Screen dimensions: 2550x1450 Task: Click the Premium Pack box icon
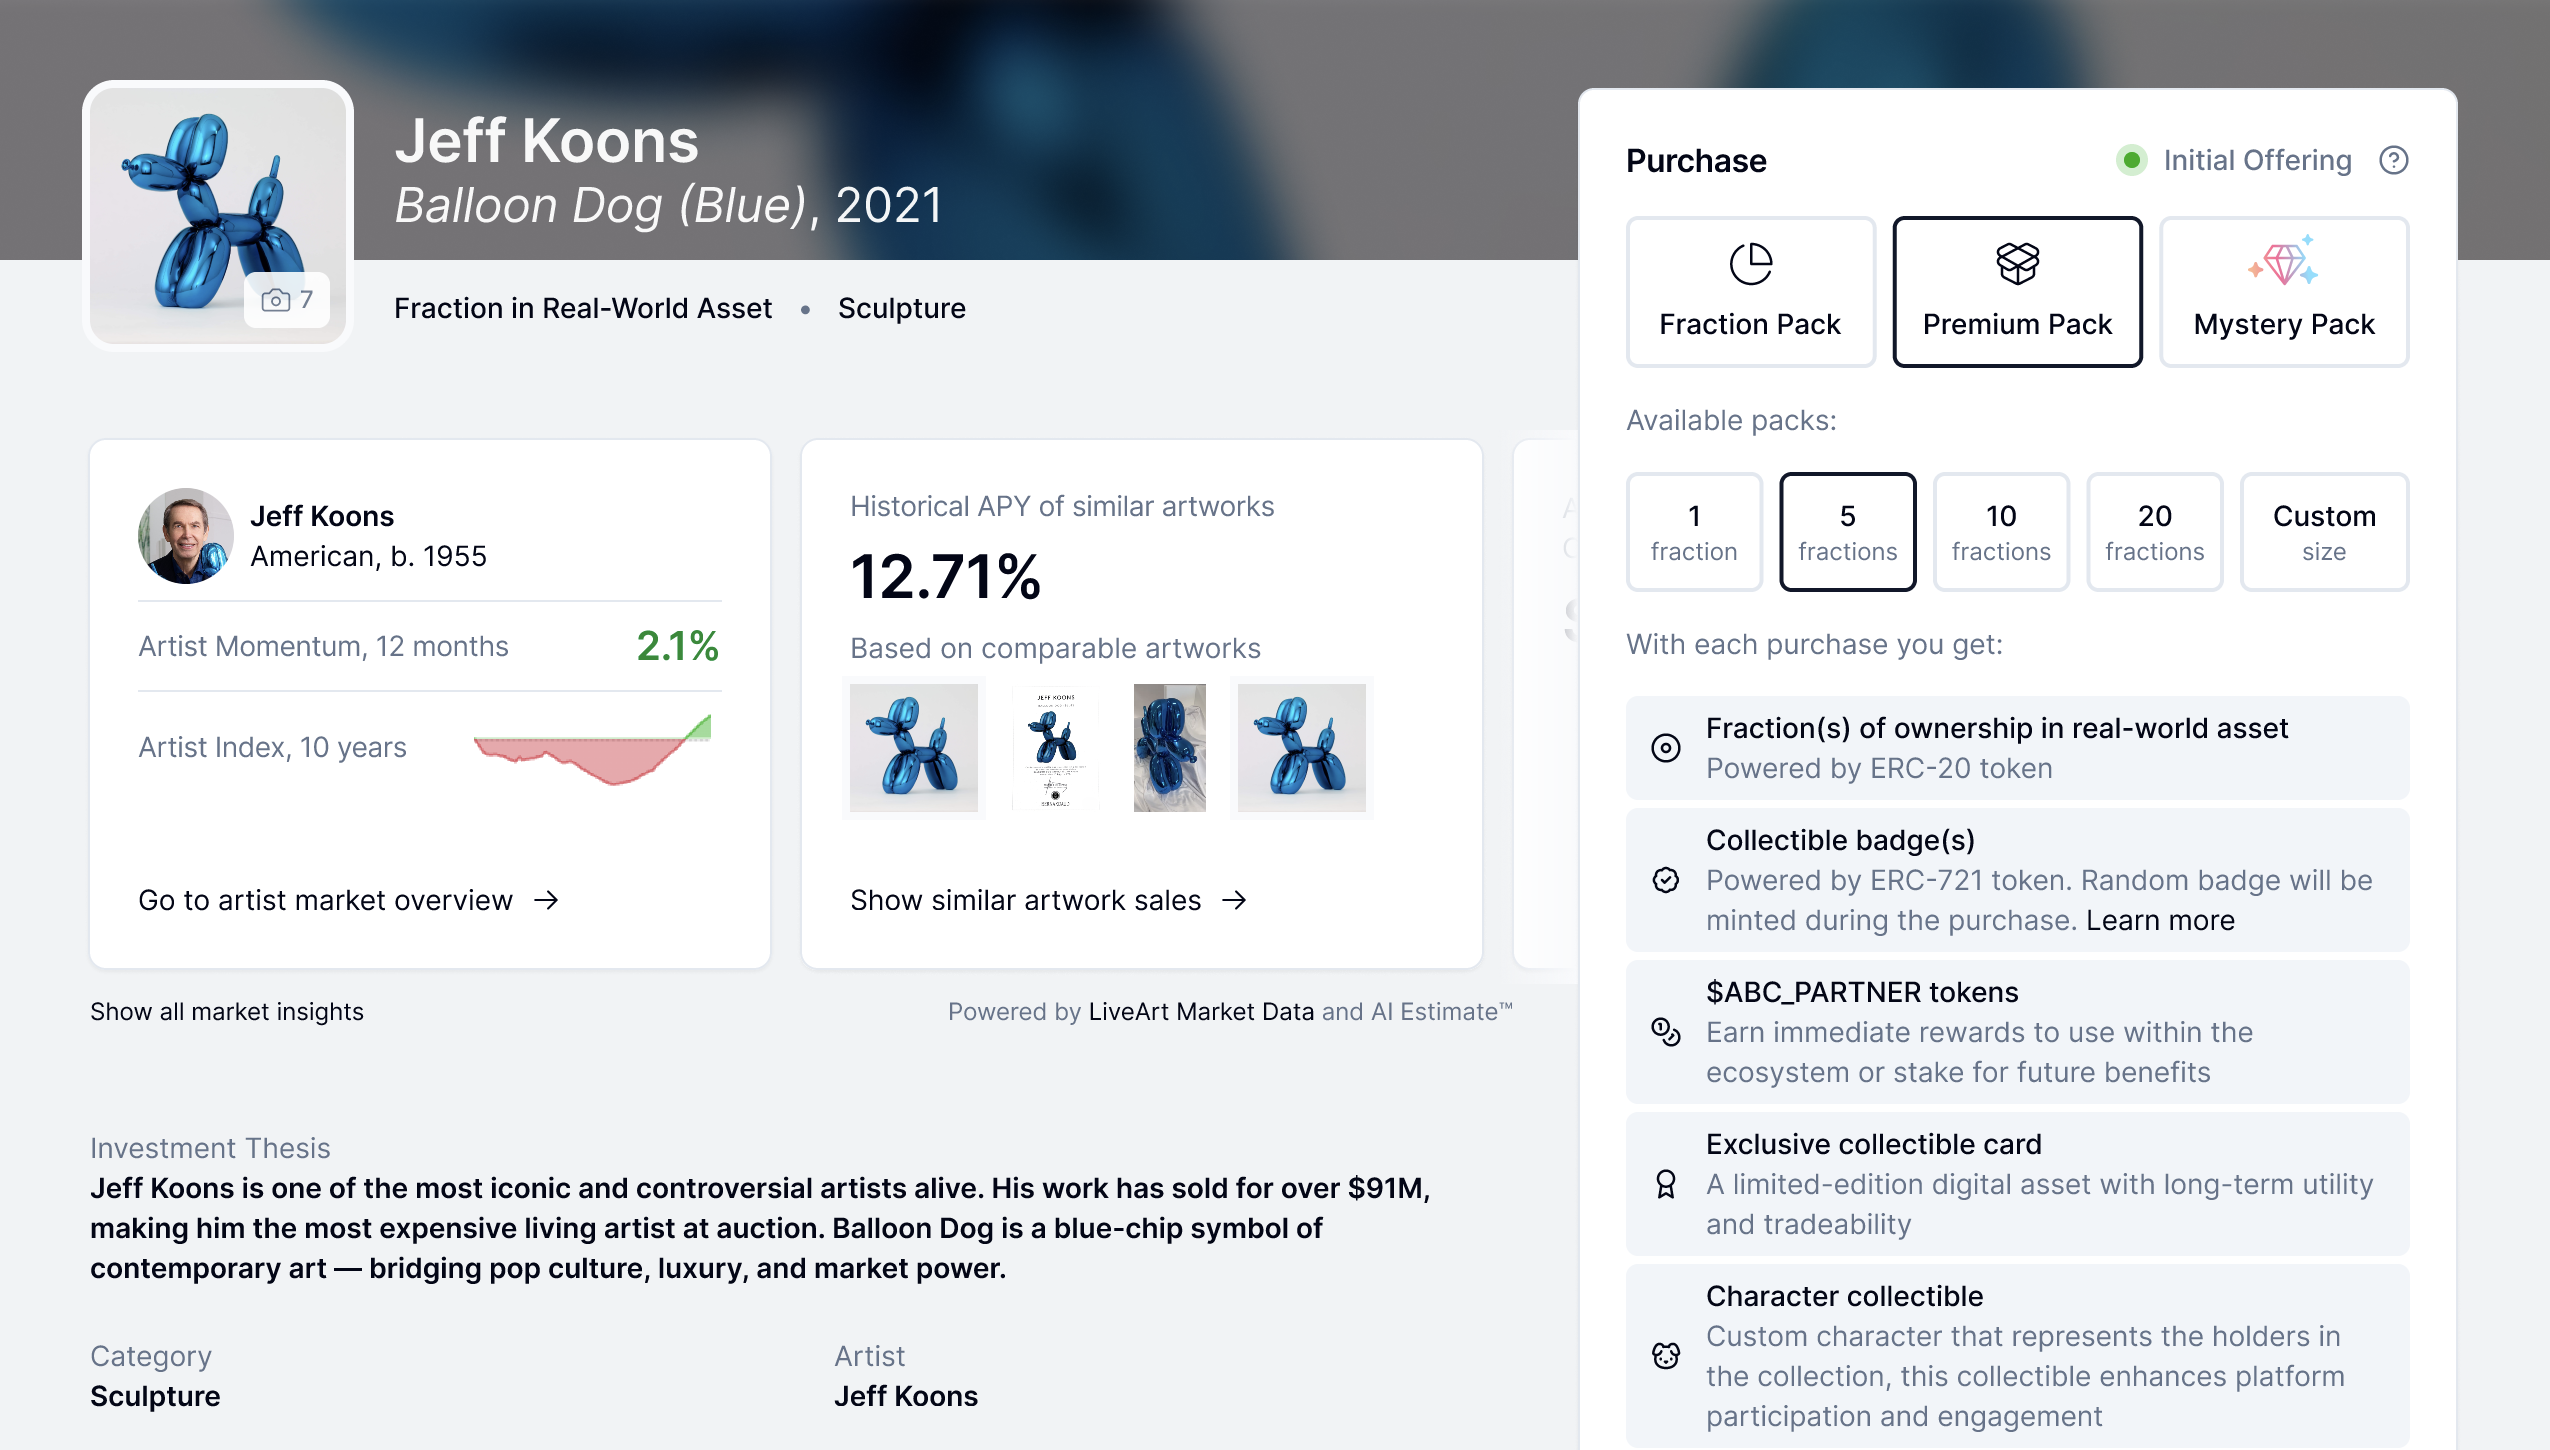point(2017,264)
